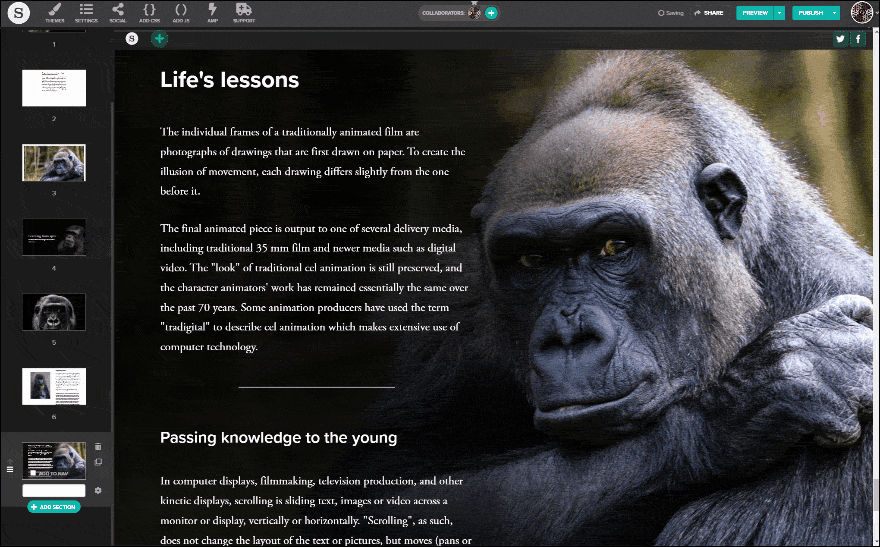Open the Settings list icon

(86, 12)
